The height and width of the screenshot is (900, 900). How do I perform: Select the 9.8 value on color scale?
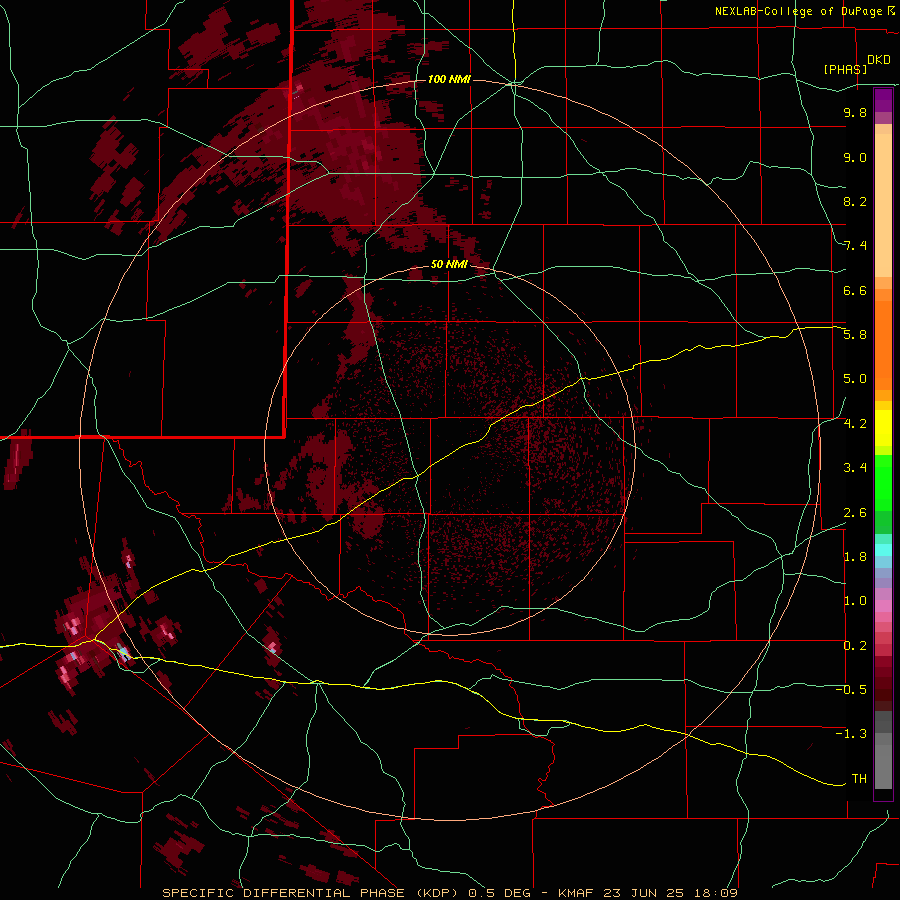pos(855,112)
